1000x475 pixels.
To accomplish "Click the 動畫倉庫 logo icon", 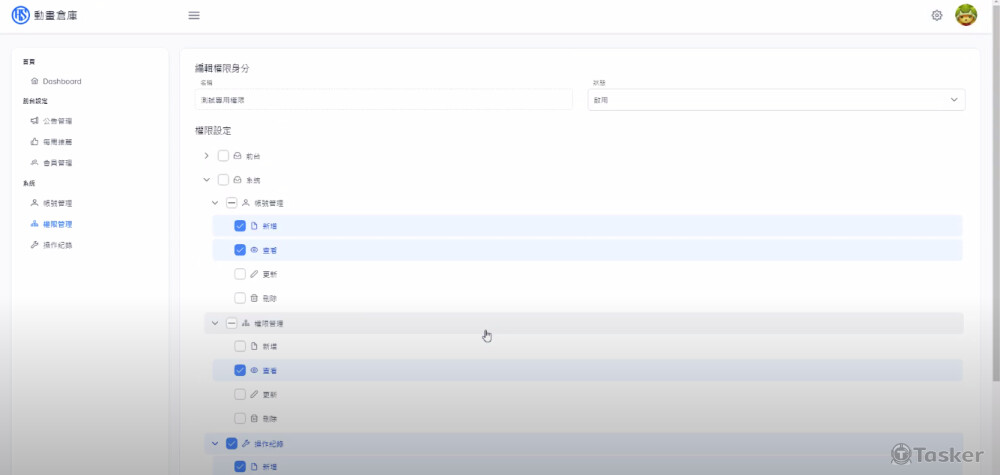I will (20, 15).
